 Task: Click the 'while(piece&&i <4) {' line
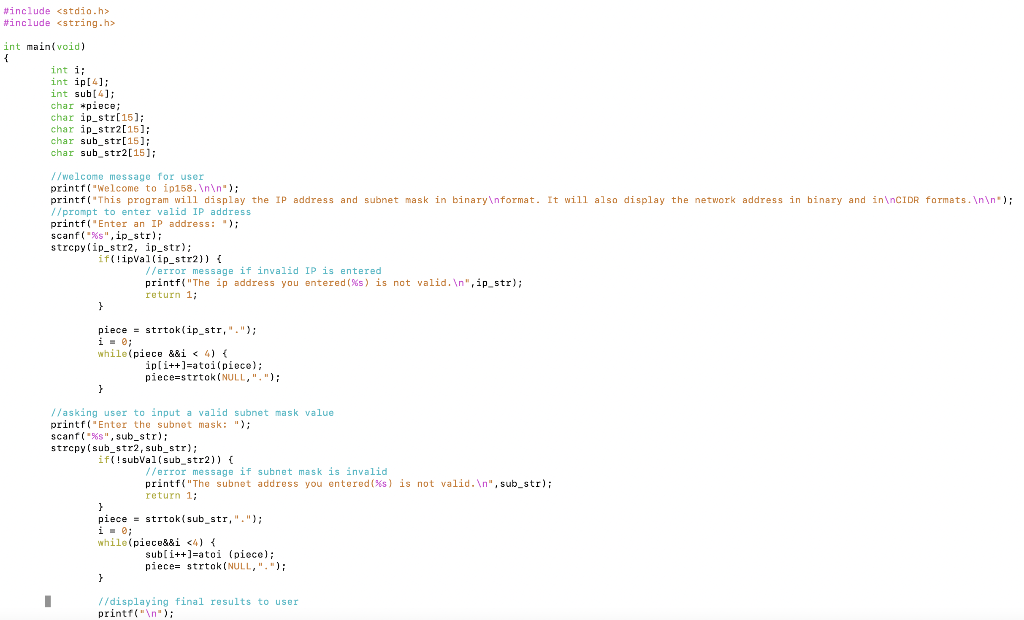[x=157, y=543]
